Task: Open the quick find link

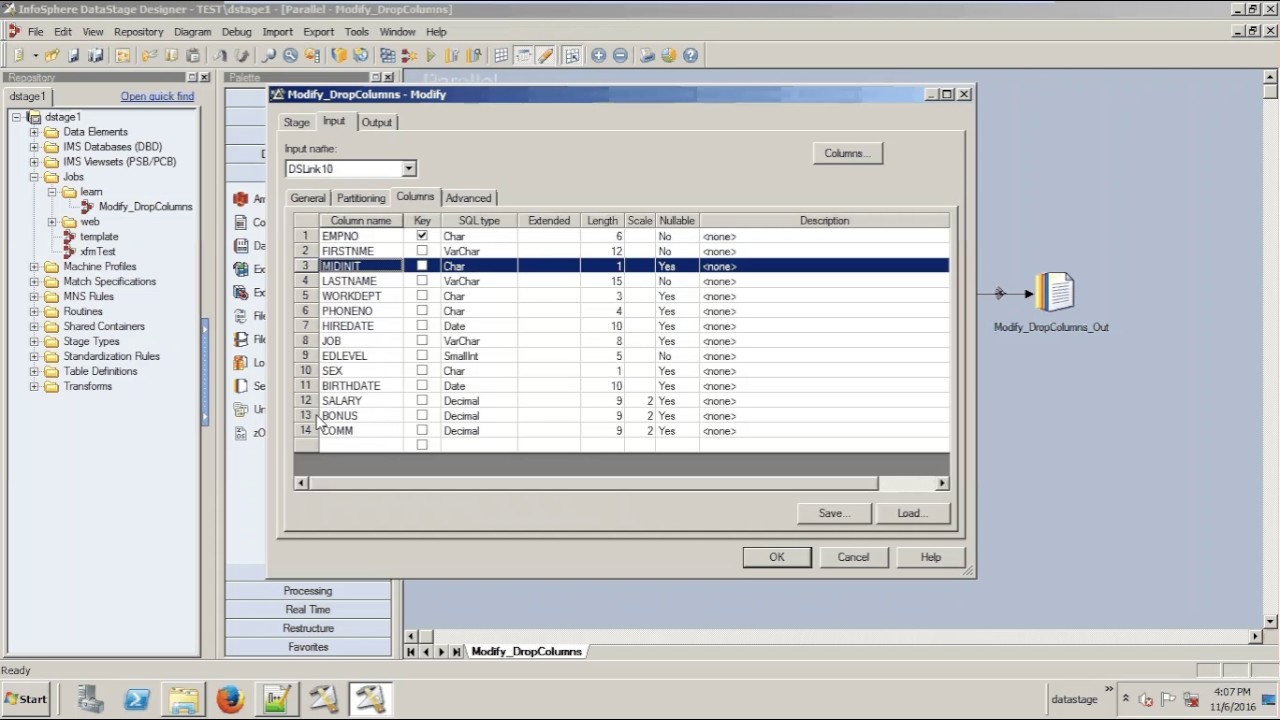Action: point(157,96)
